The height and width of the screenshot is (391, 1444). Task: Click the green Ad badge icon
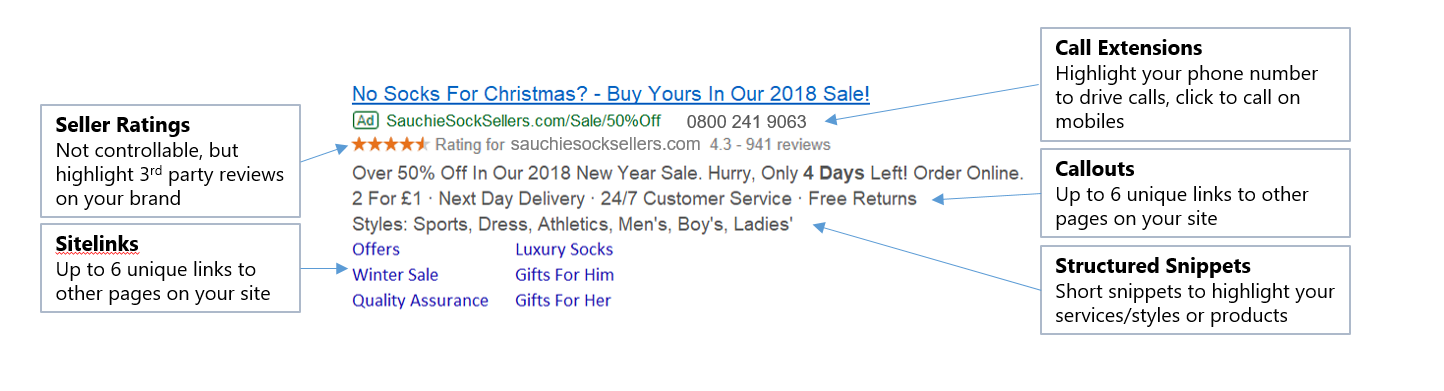point(366,121)
